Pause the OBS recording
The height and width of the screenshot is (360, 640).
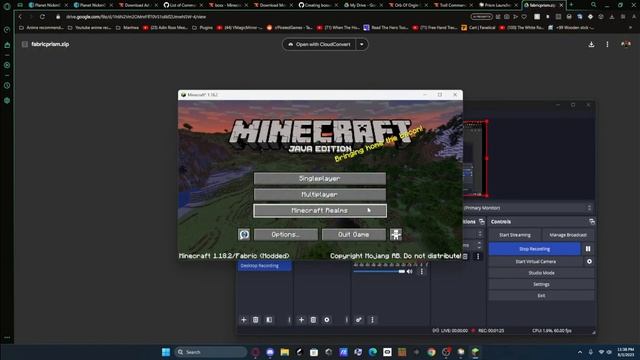[588, 249]
